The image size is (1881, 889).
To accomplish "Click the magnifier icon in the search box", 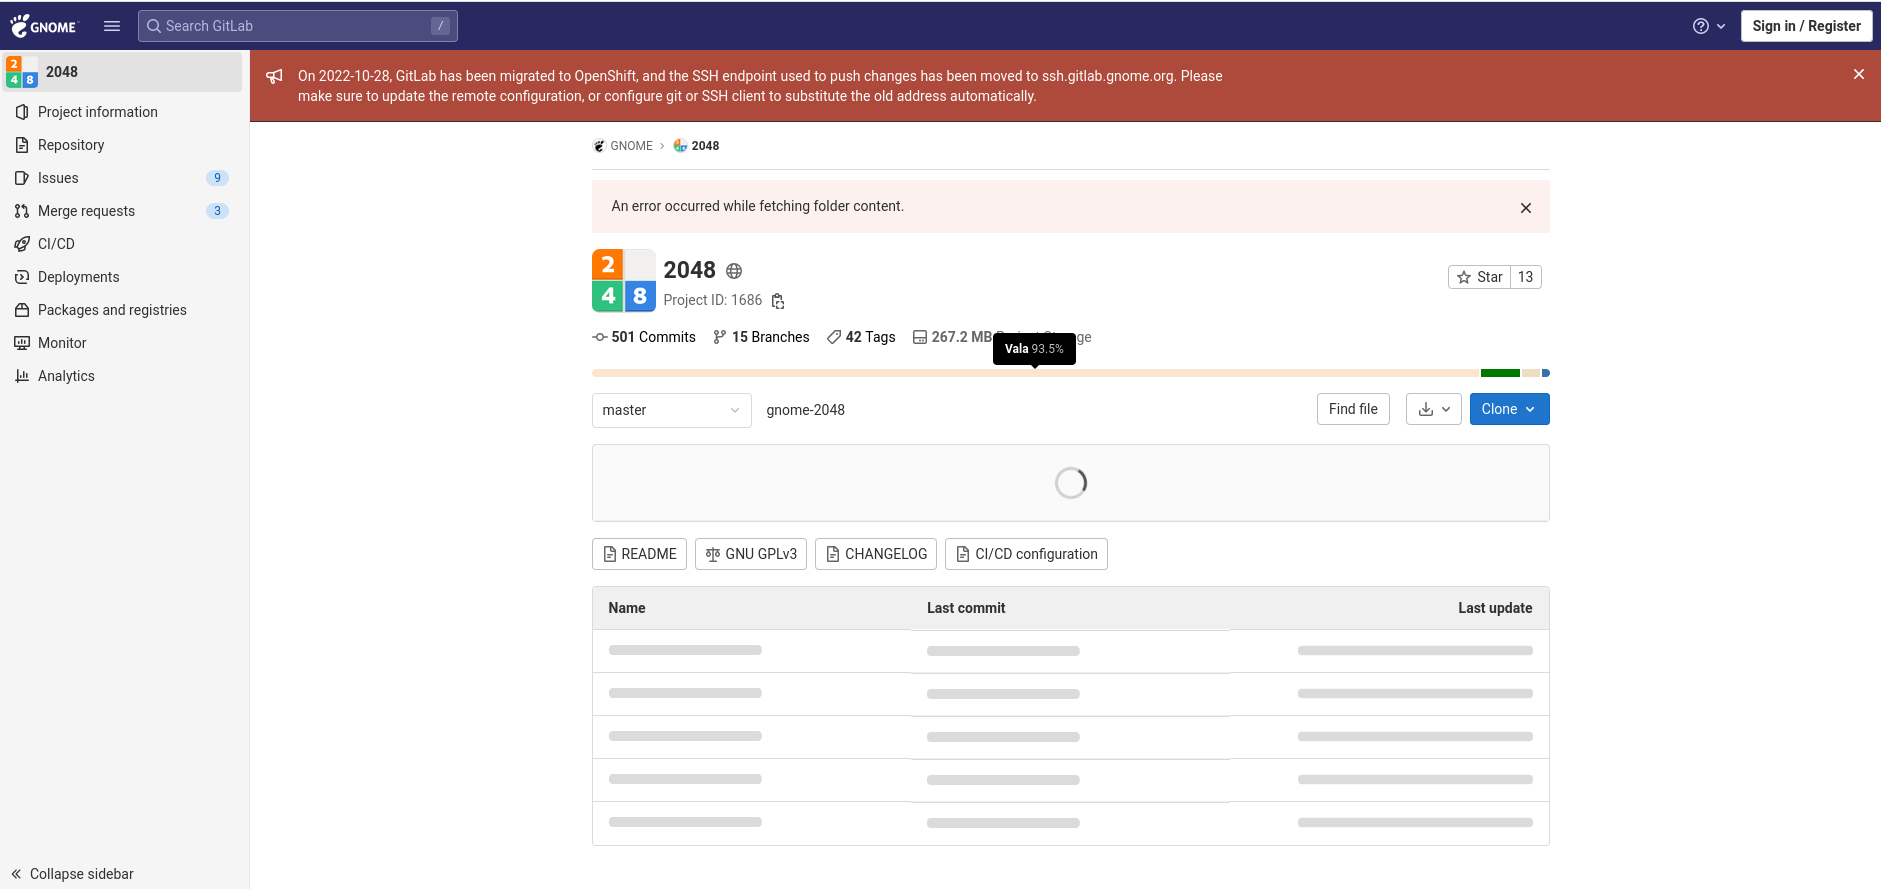I will pyautogui.click(x=154, y=26).
